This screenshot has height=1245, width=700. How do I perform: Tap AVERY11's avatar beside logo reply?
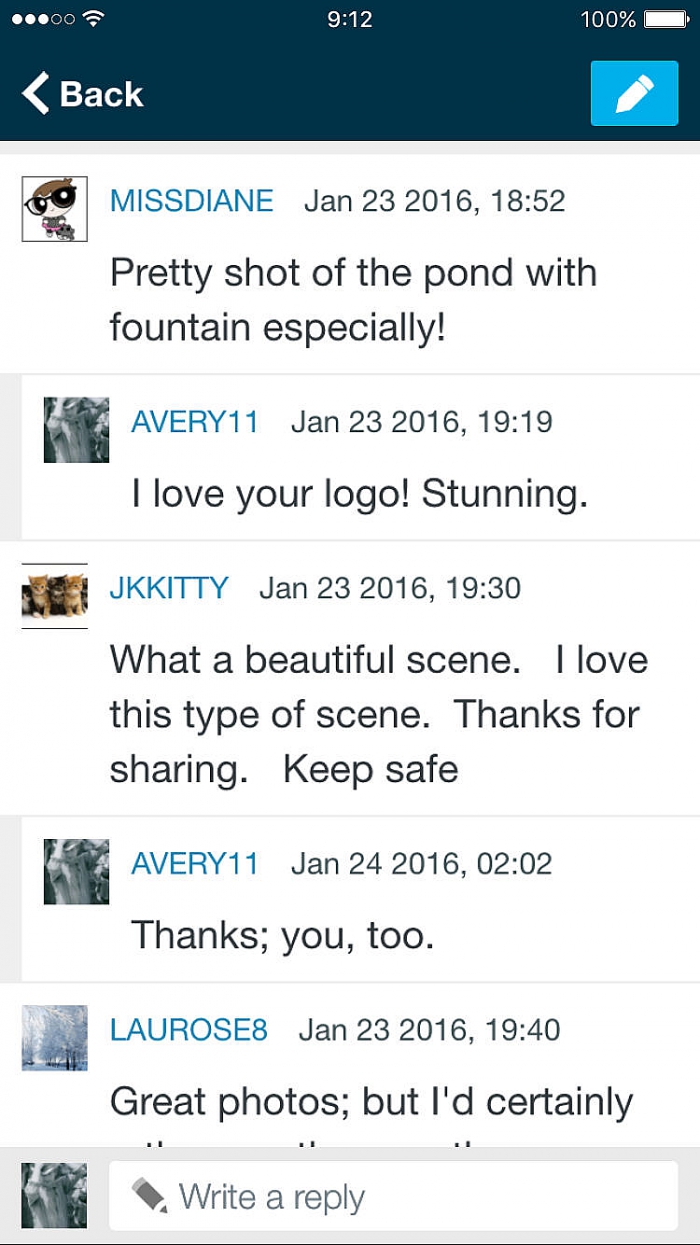click(77, 430)
